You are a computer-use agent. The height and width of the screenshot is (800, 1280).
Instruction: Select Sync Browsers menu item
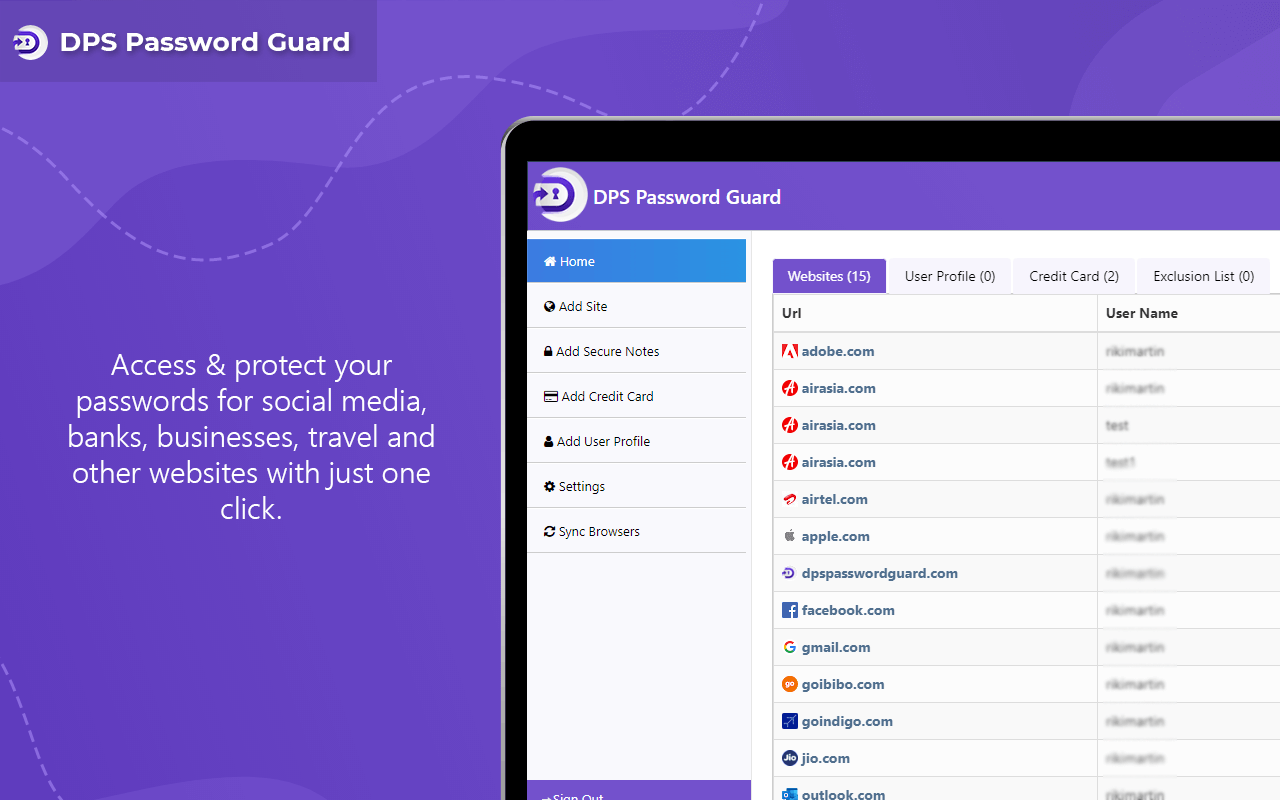click(x=636, y=531)
